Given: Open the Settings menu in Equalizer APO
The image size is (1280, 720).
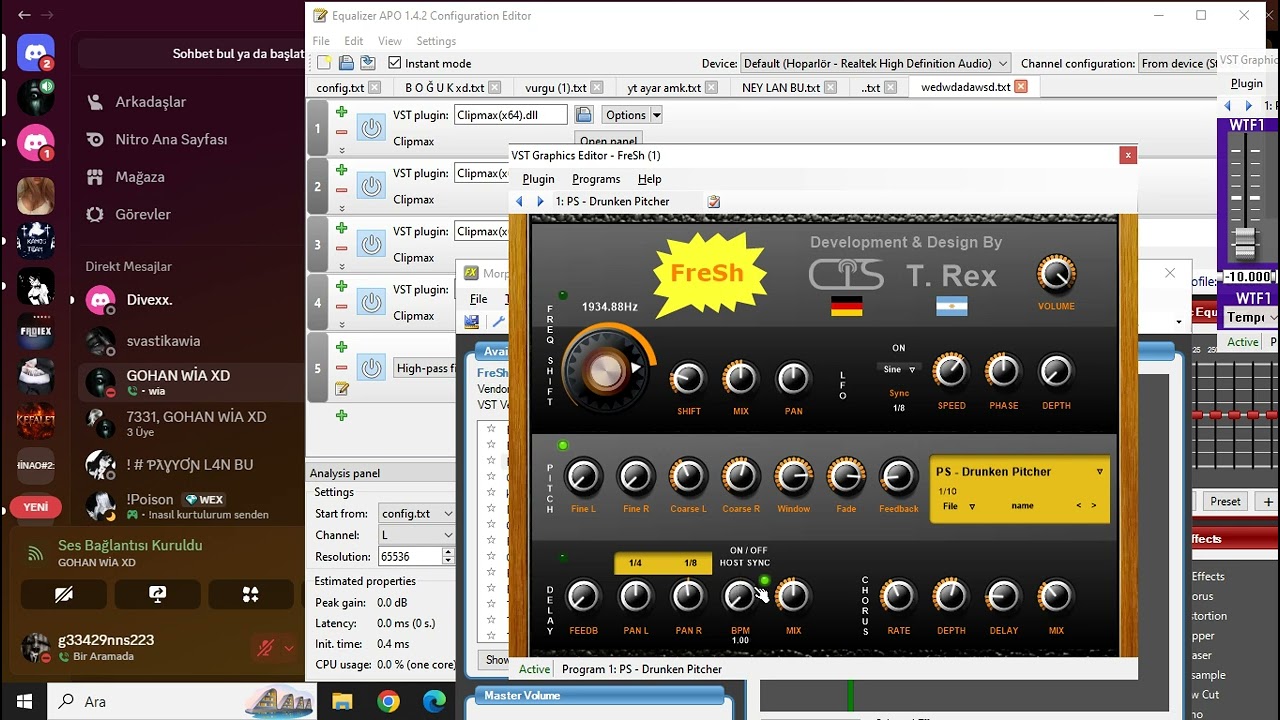Looking at the screenshot, I should 436,41.
